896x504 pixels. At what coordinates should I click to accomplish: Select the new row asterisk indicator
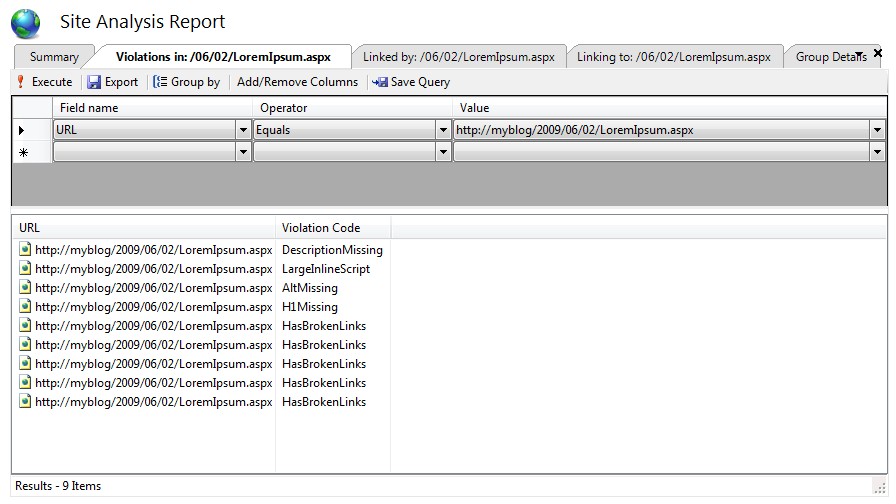(x=23, y=153)
